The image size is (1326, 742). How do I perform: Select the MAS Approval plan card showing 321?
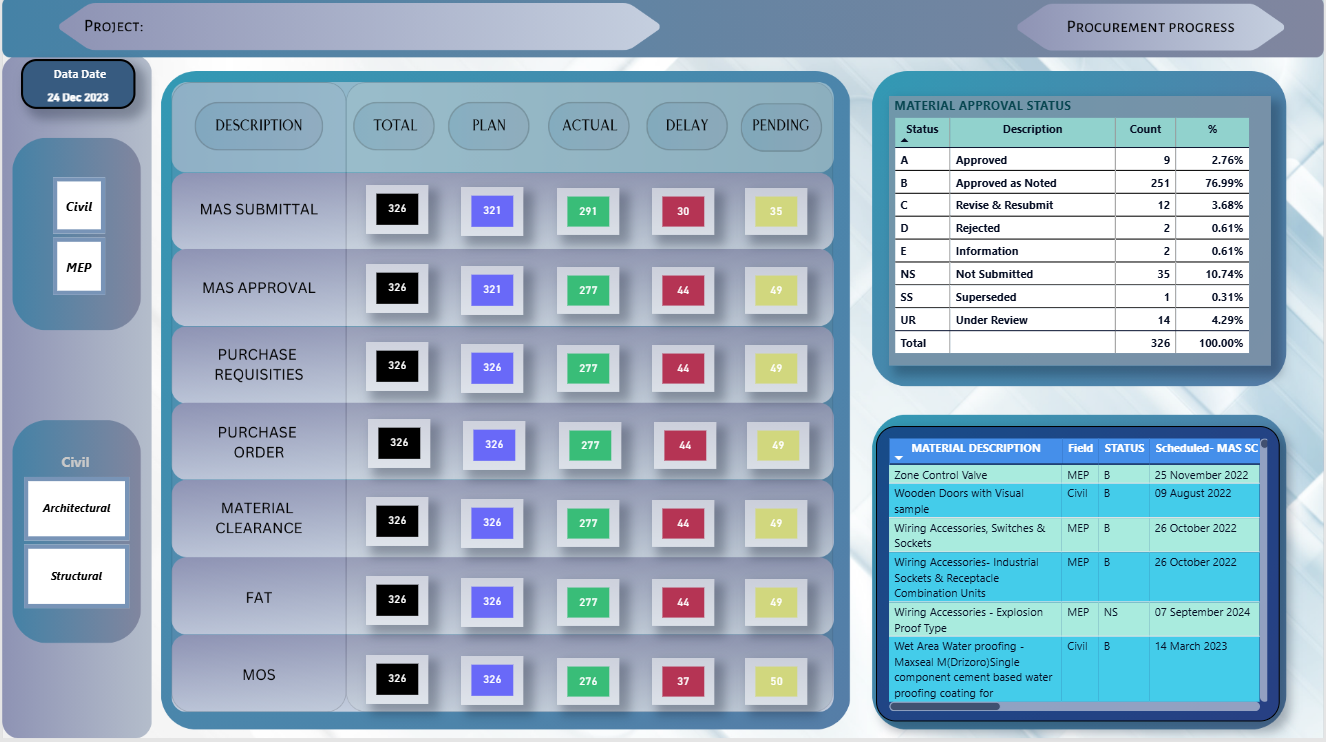tap(492, 289)
